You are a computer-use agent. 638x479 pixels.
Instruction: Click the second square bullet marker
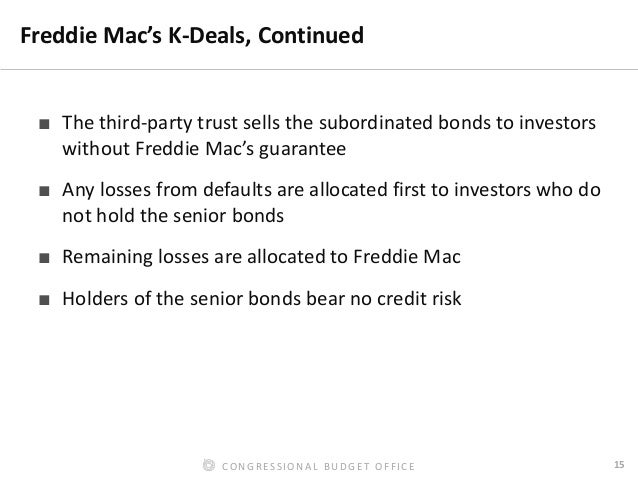44,190
